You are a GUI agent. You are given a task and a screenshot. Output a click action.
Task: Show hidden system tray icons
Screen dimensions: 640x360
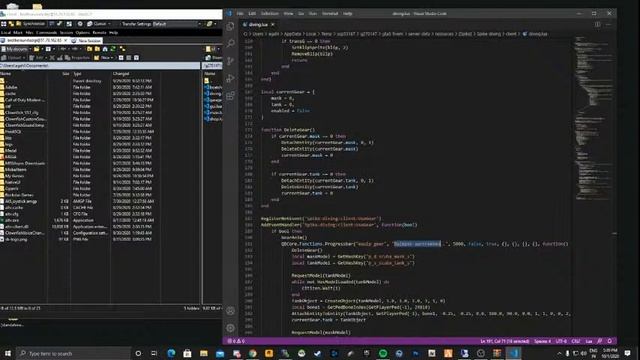559,353
